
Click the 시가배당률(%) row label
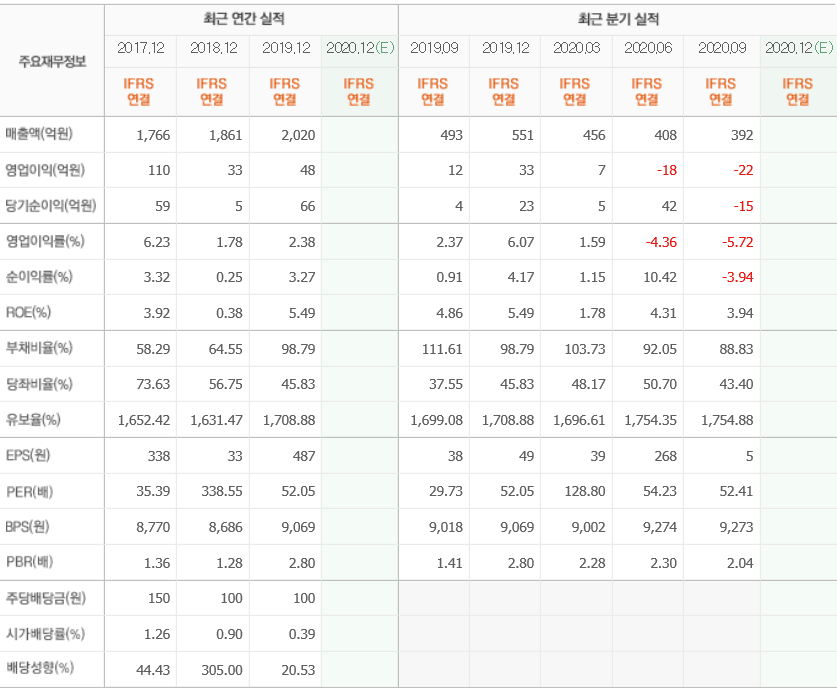[x=45, y=634]
